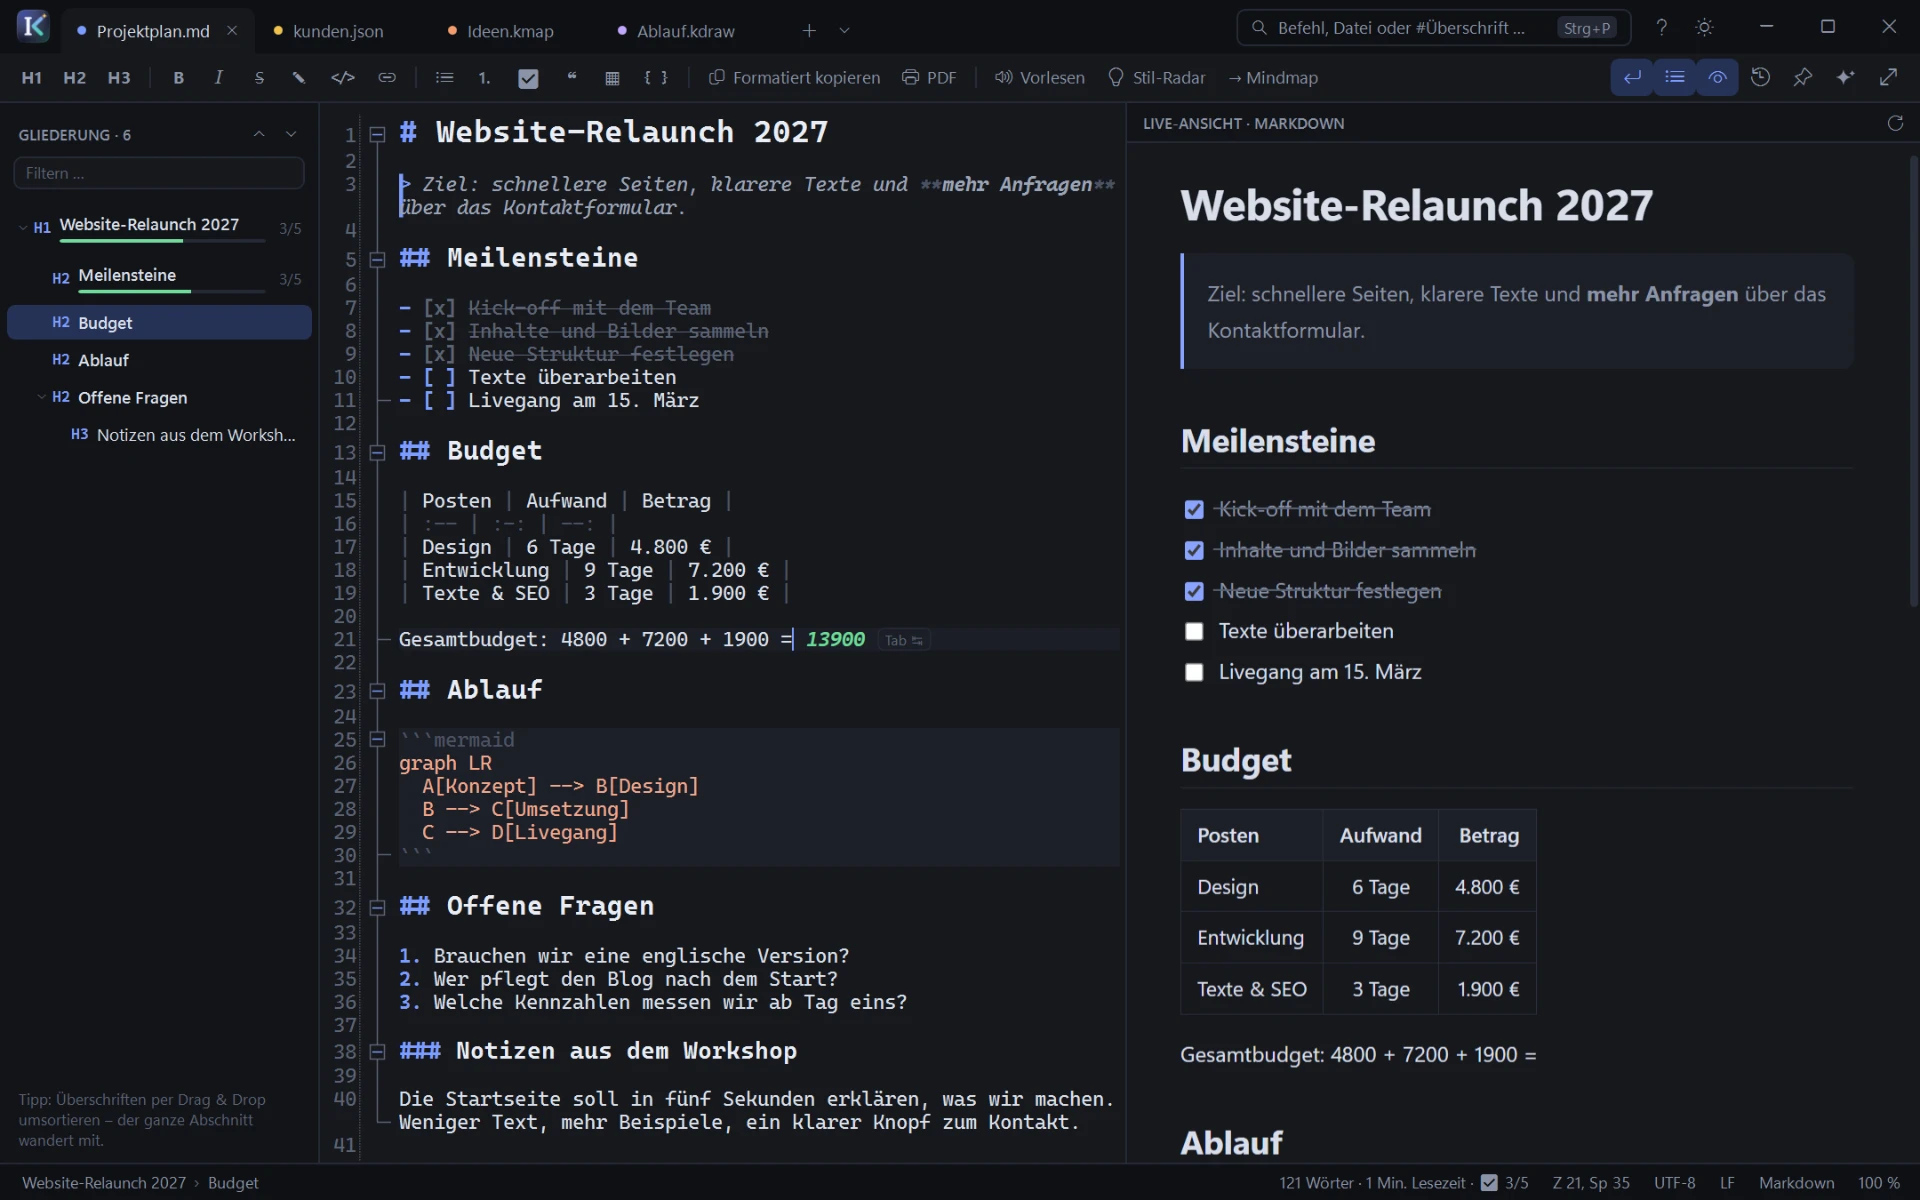Apply Heading 1 format with H1

32,78
